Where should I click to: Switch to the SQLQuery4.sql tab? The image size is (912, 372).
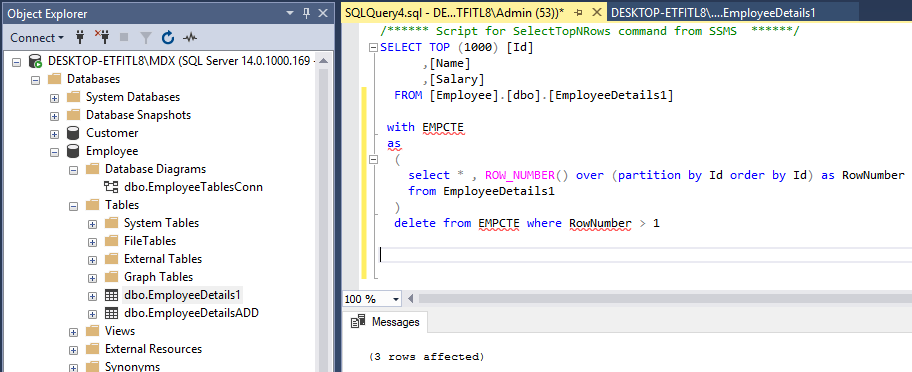[454, 12]
